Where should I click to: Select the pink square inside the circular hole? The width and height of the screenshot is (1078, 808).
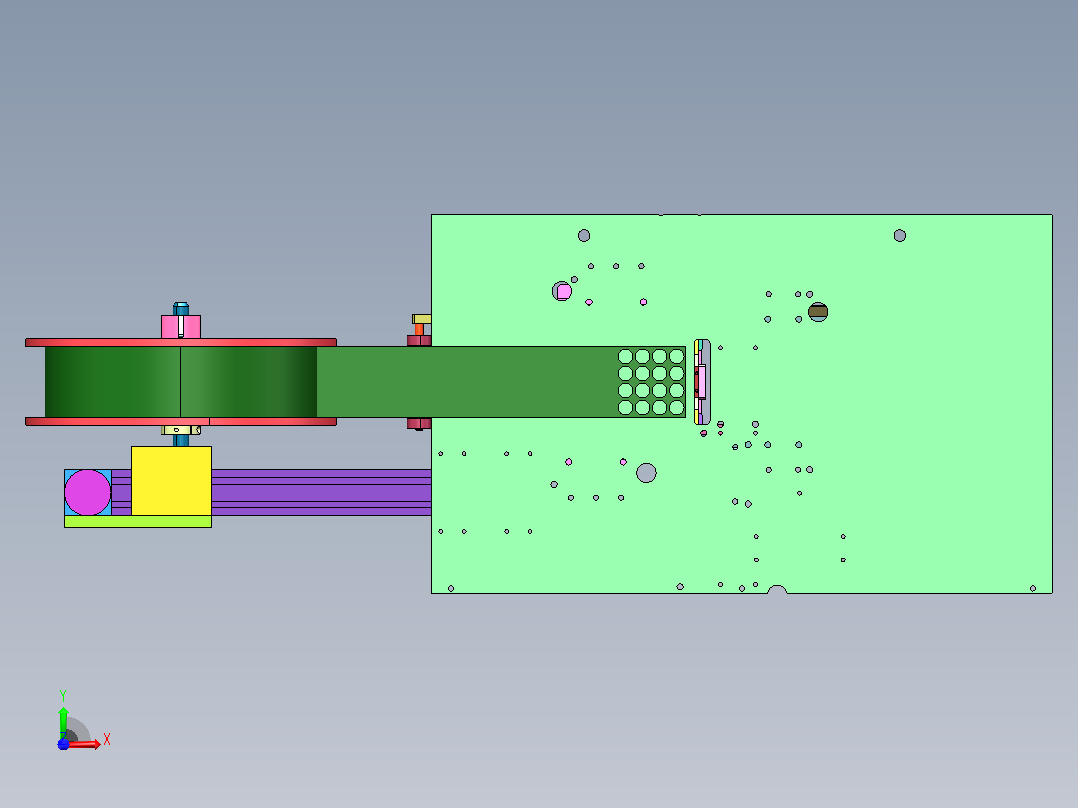point(564,292)
